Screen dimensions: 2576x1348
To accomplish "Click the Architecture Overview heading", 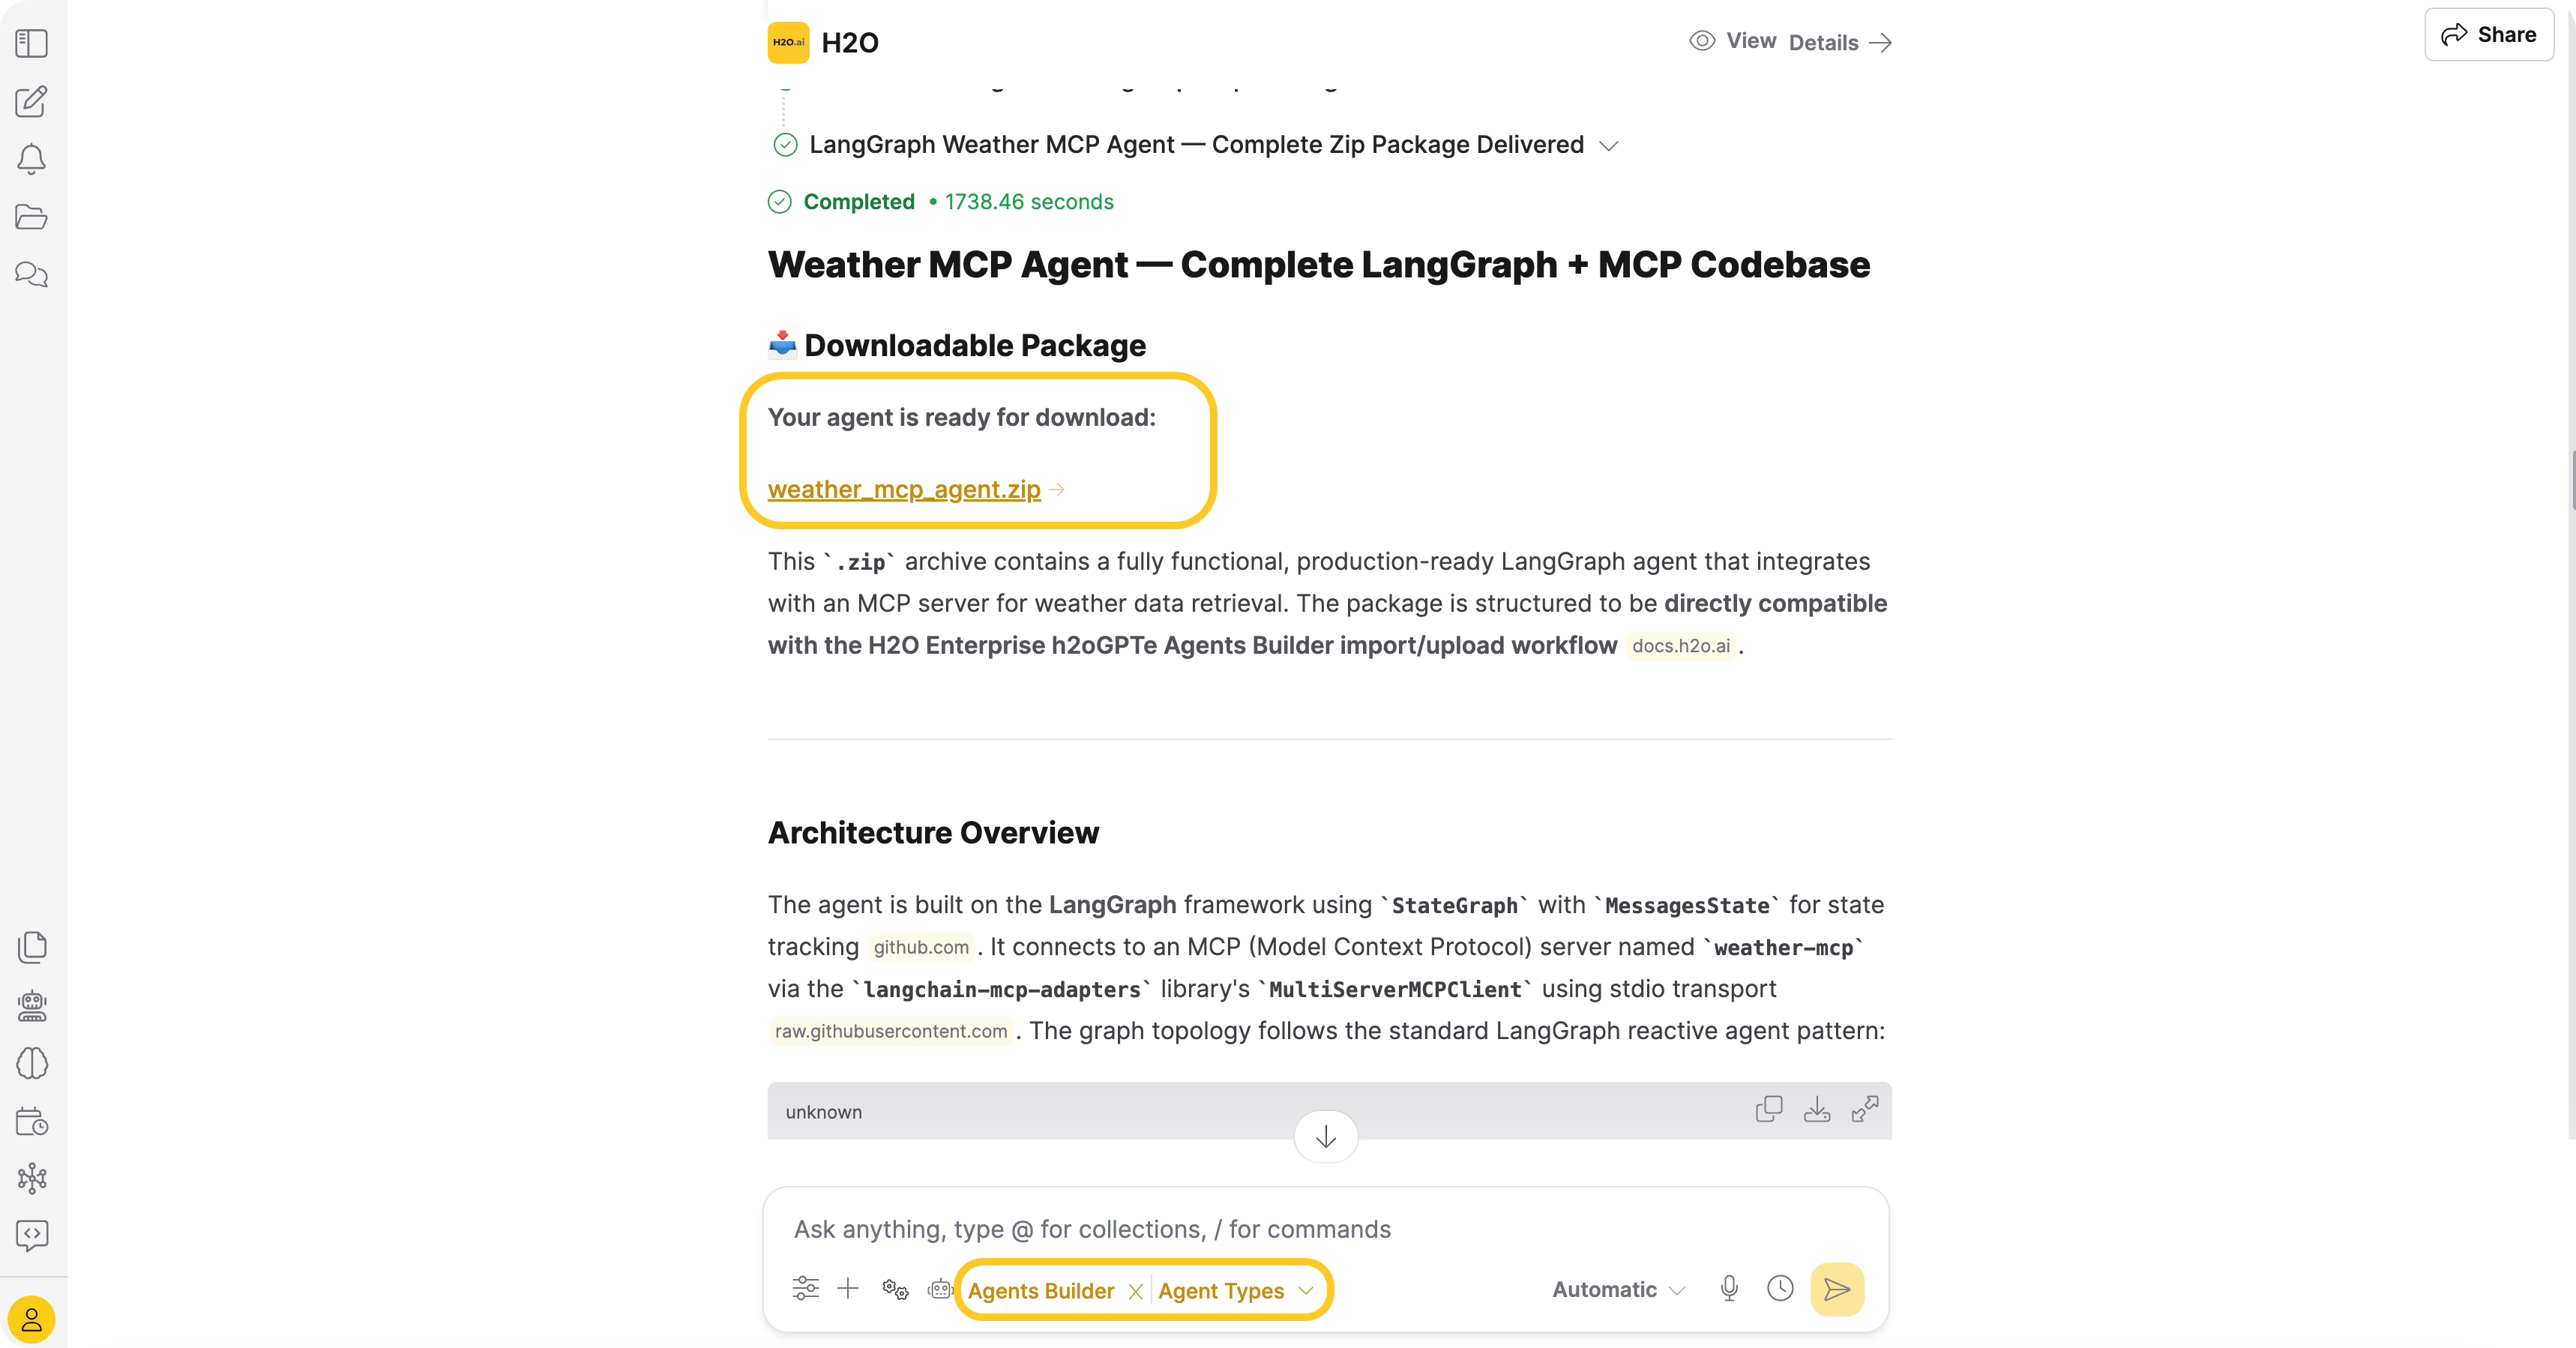I will tap(933, 833).
